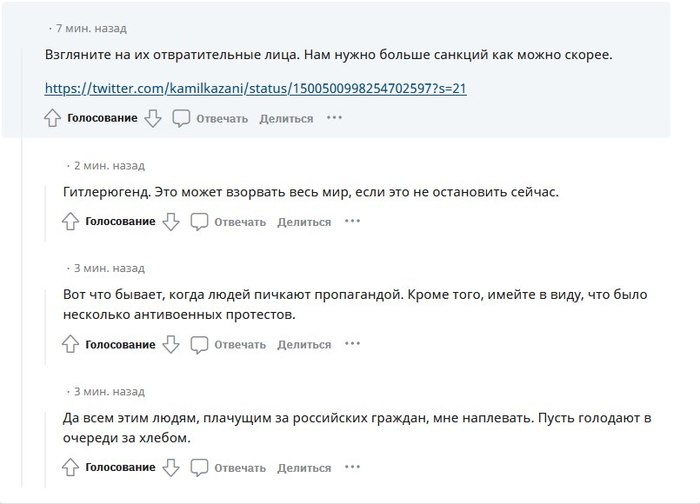700x504 pixels.
Task: Upvote the comment about bread queues
Action: (71, 468)
